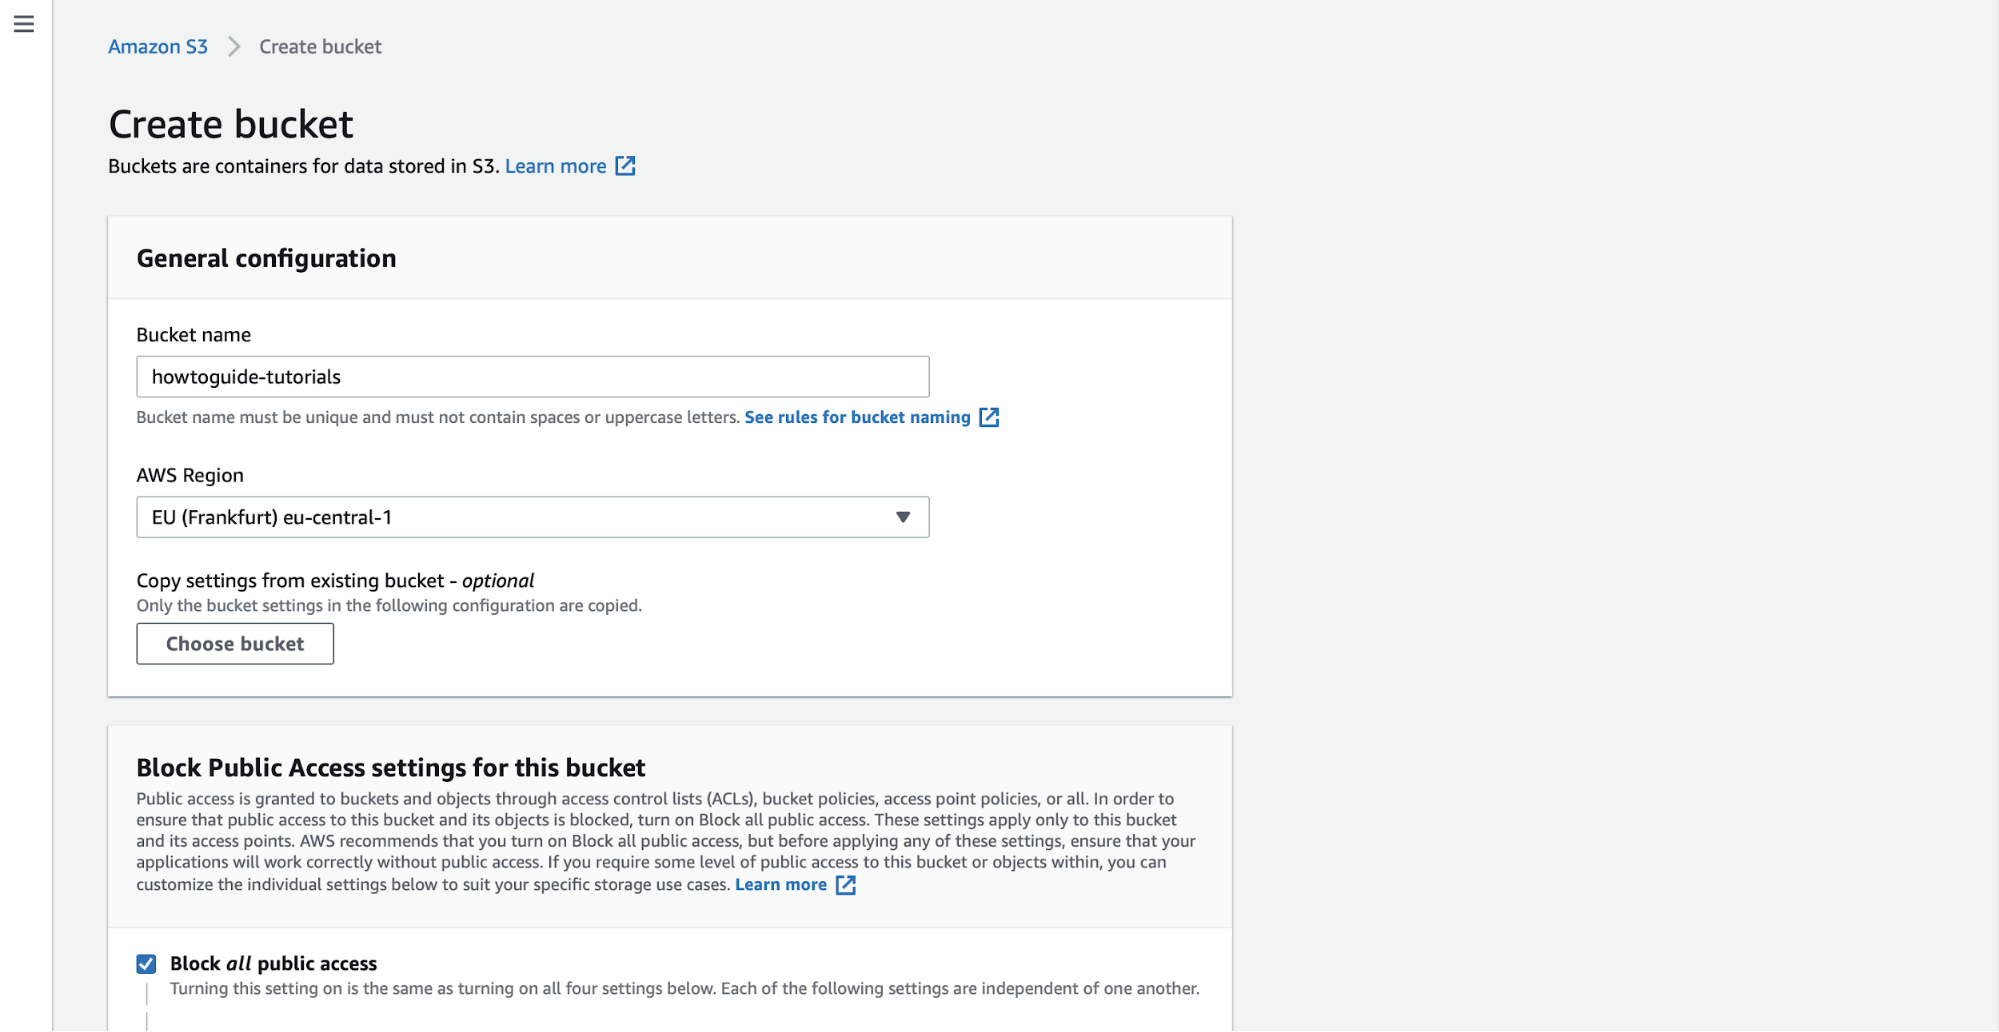Click the General configuration section header
This screenshot has height=1032, width=1999.
pyautogui.click(x=266, y=259)
